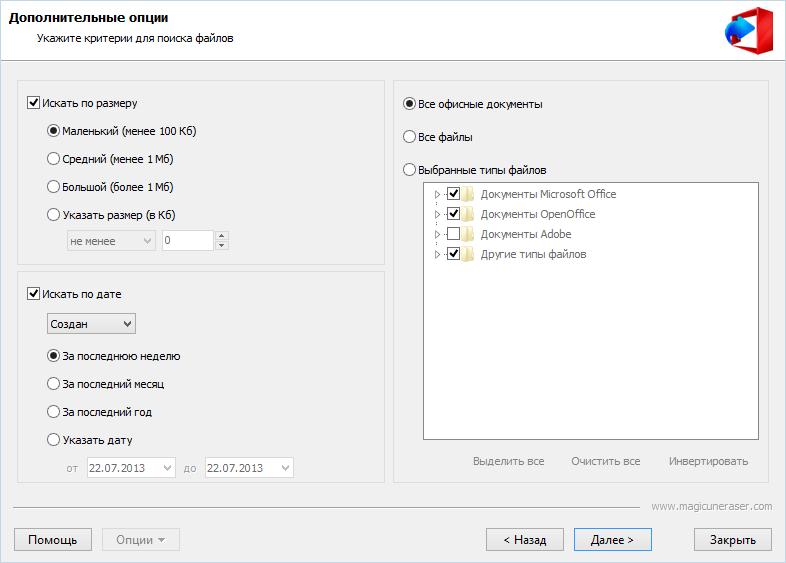Select Средний (менее 1 Мб) size option
The image size is (786, 563).
[54, 158]
